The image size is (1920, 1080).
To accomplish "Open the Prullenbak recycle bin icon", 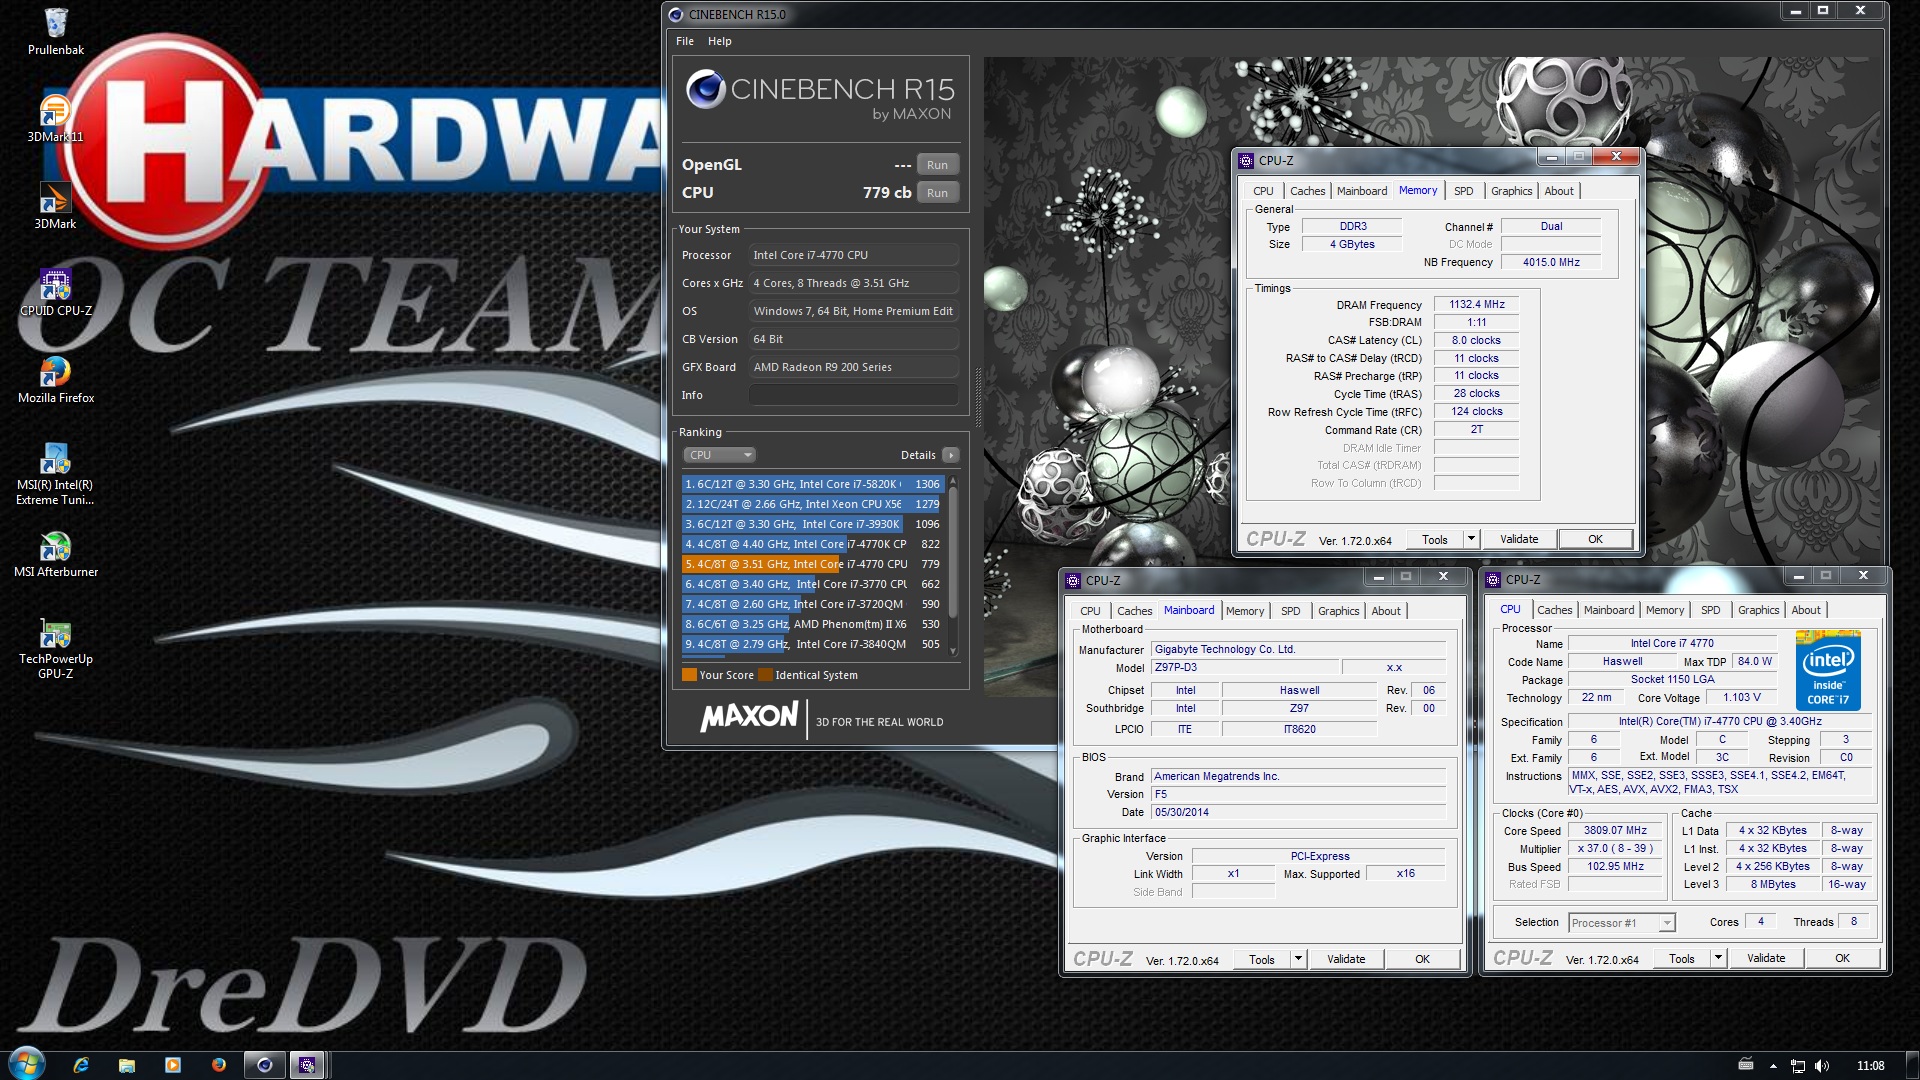I will pos(56,31).
